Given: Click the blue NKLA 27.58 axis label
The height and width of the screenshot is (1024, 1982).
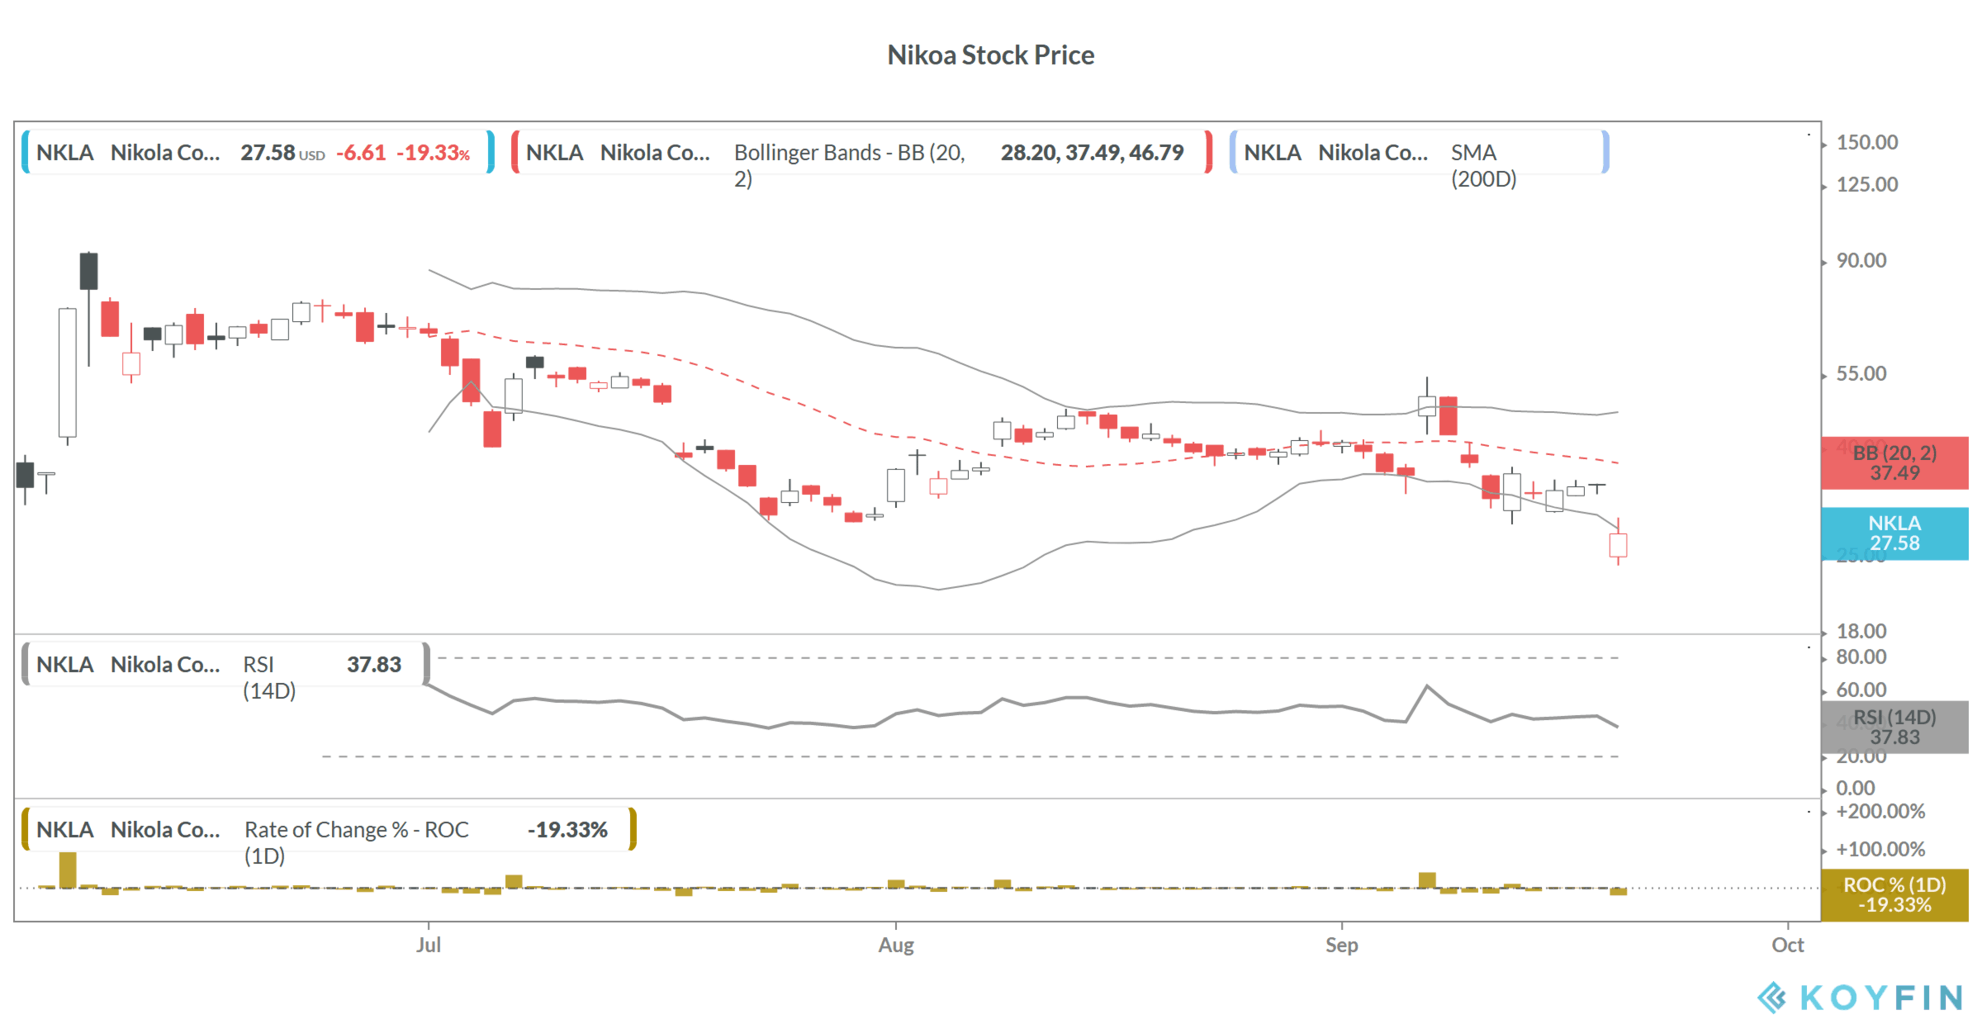Looking at the screenshot, I should 1894,533.
